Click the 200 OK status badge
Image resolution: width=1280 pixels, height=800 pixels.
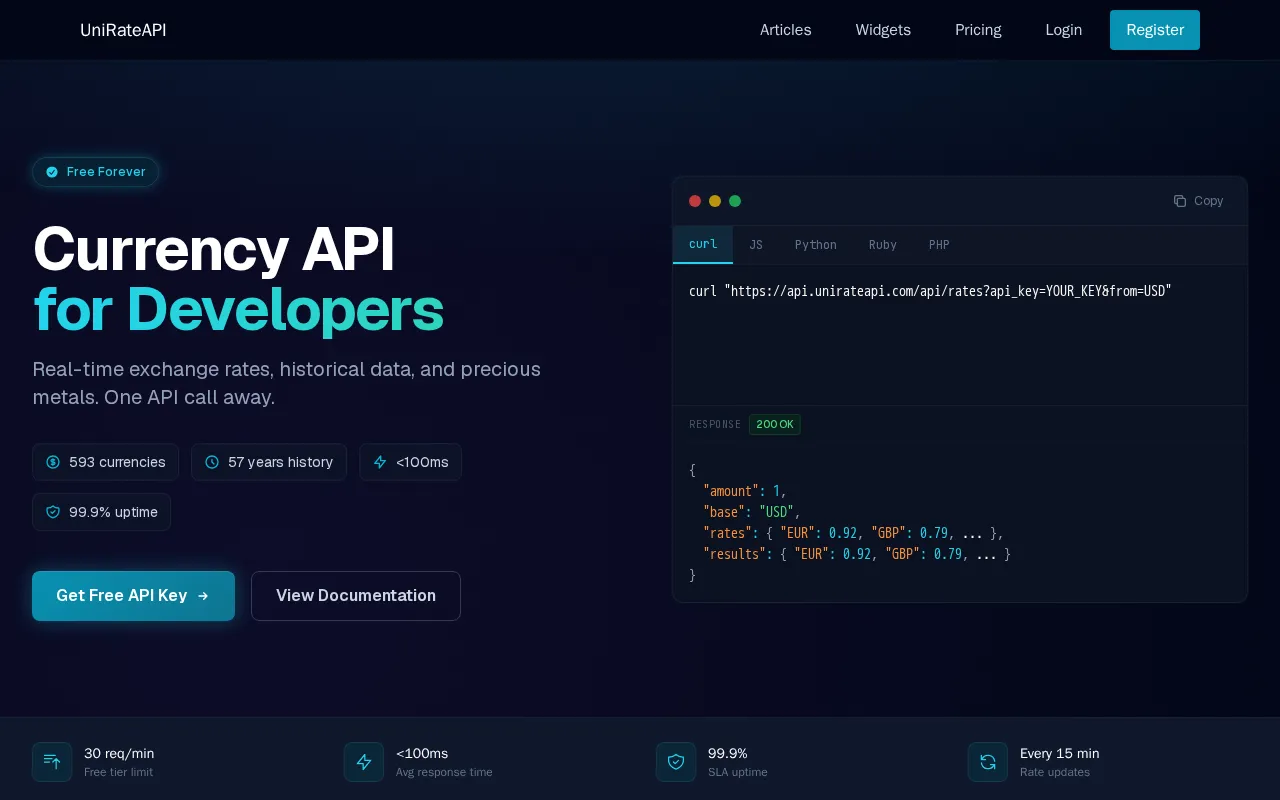point(775,425)
